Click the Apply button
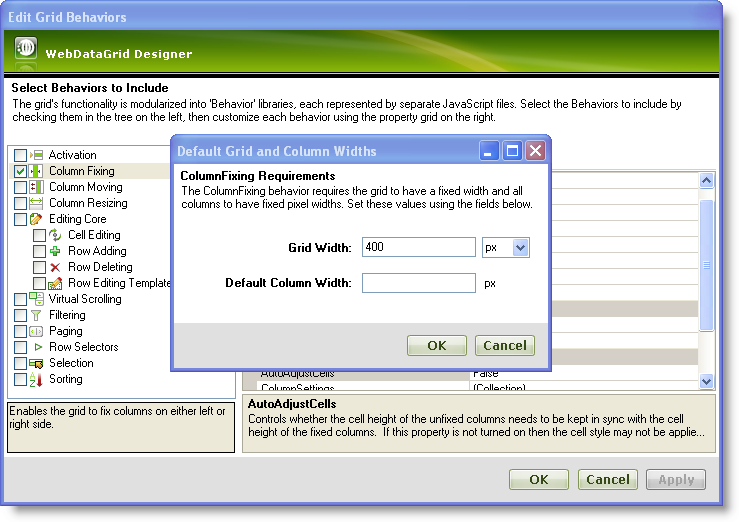 (x=676, y=480)
